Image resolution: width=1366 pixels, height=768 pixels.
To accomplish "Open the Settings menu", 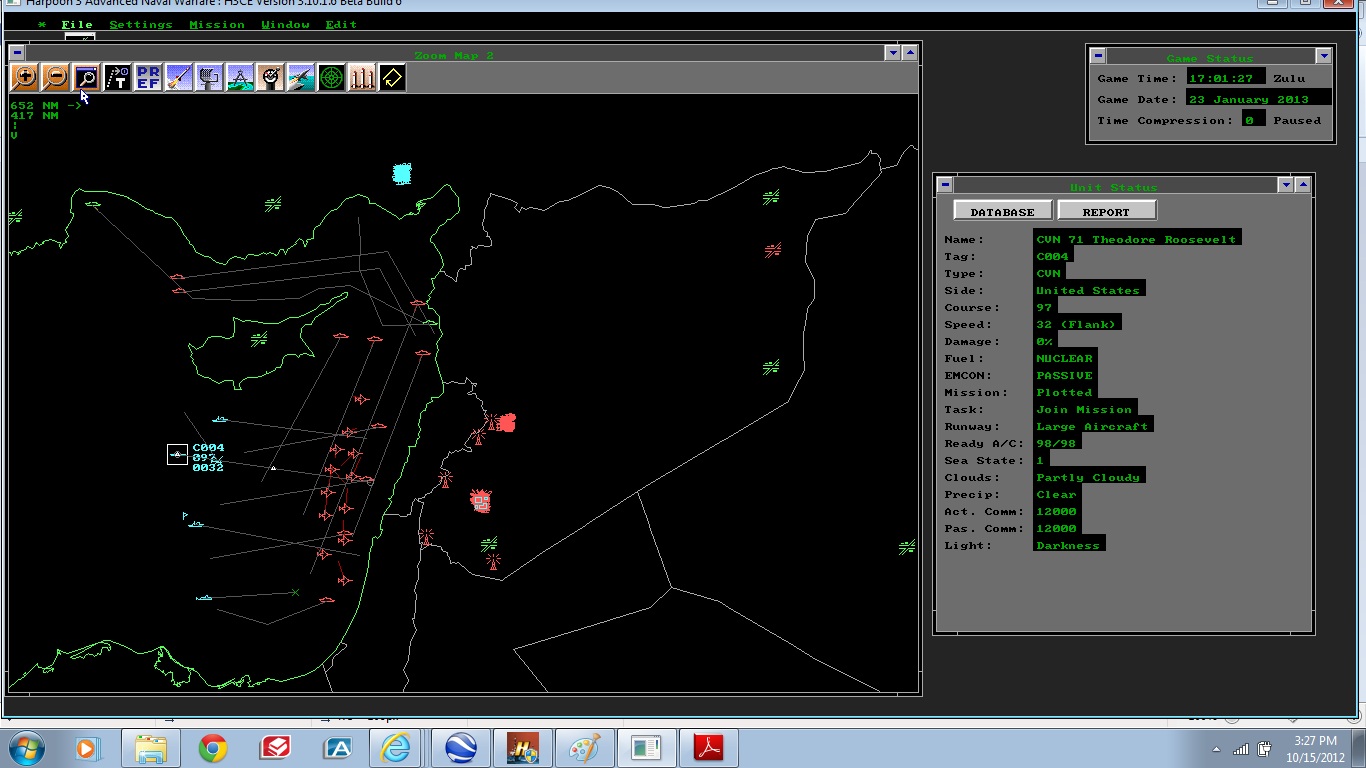I will pos(141,25).
